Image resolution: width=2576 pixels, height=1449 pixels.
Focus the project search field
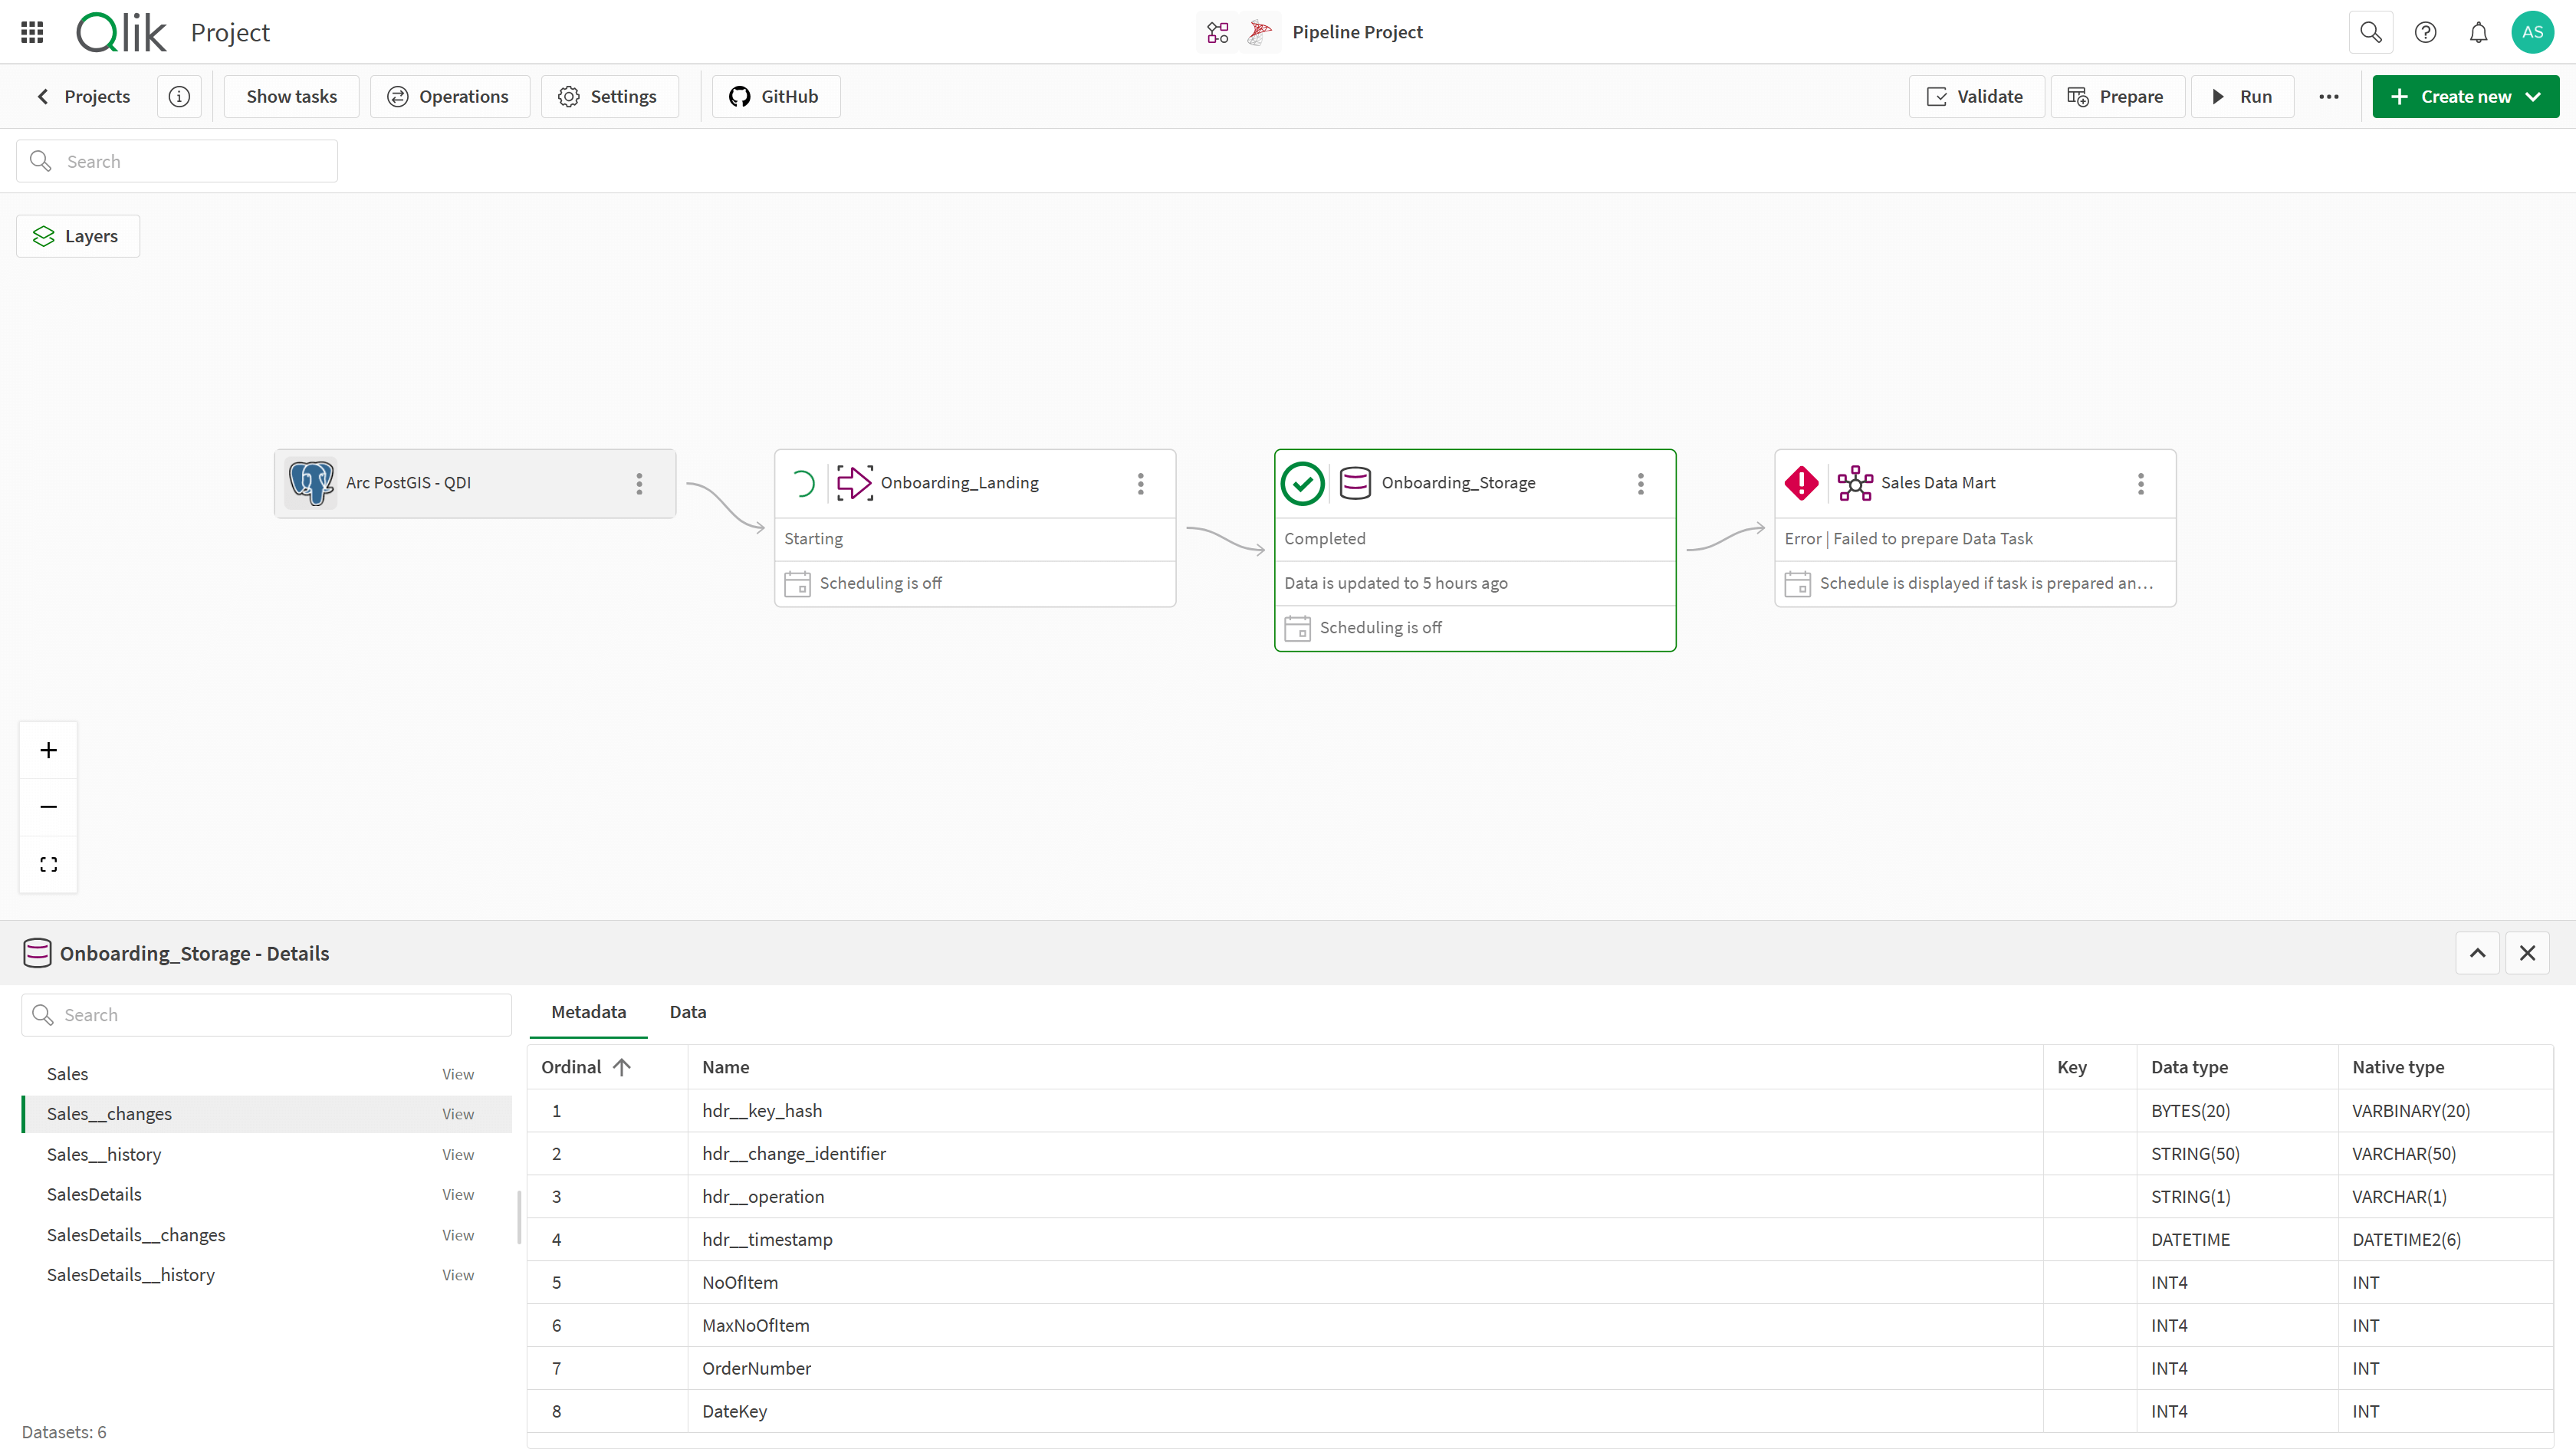[177, 161]
